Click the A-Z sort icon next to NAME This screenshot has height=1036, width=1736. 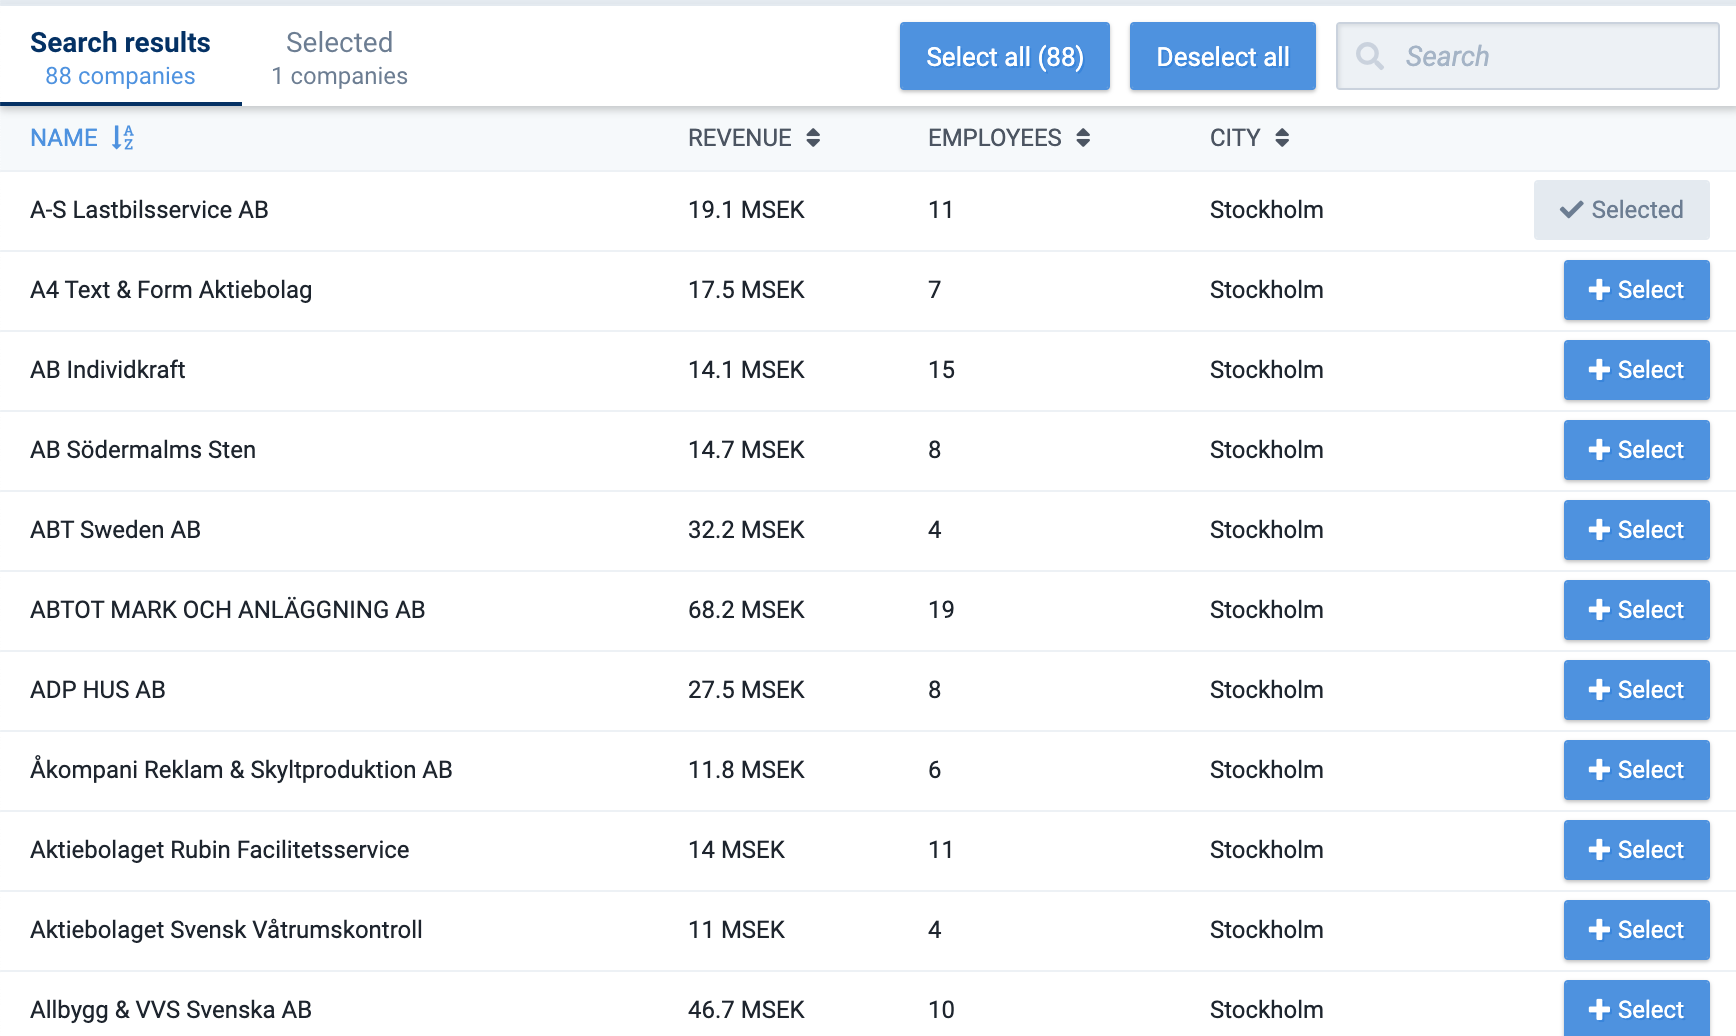pos(123,138)
